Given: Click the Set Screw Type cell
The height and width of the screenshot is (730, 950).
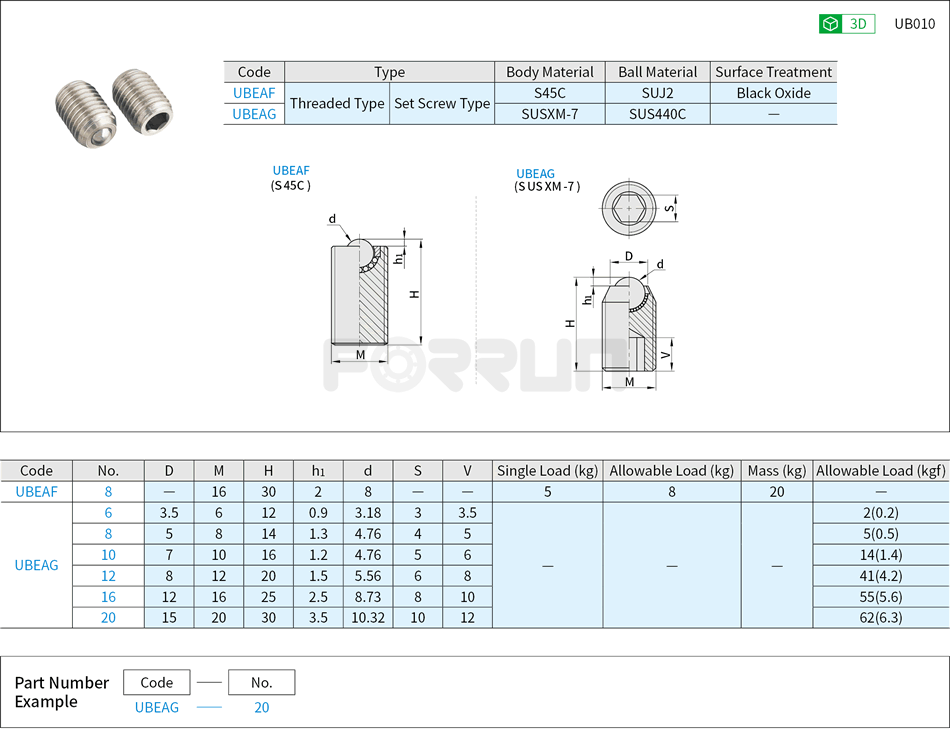Looking at the screenshot, I should point(442,104).
